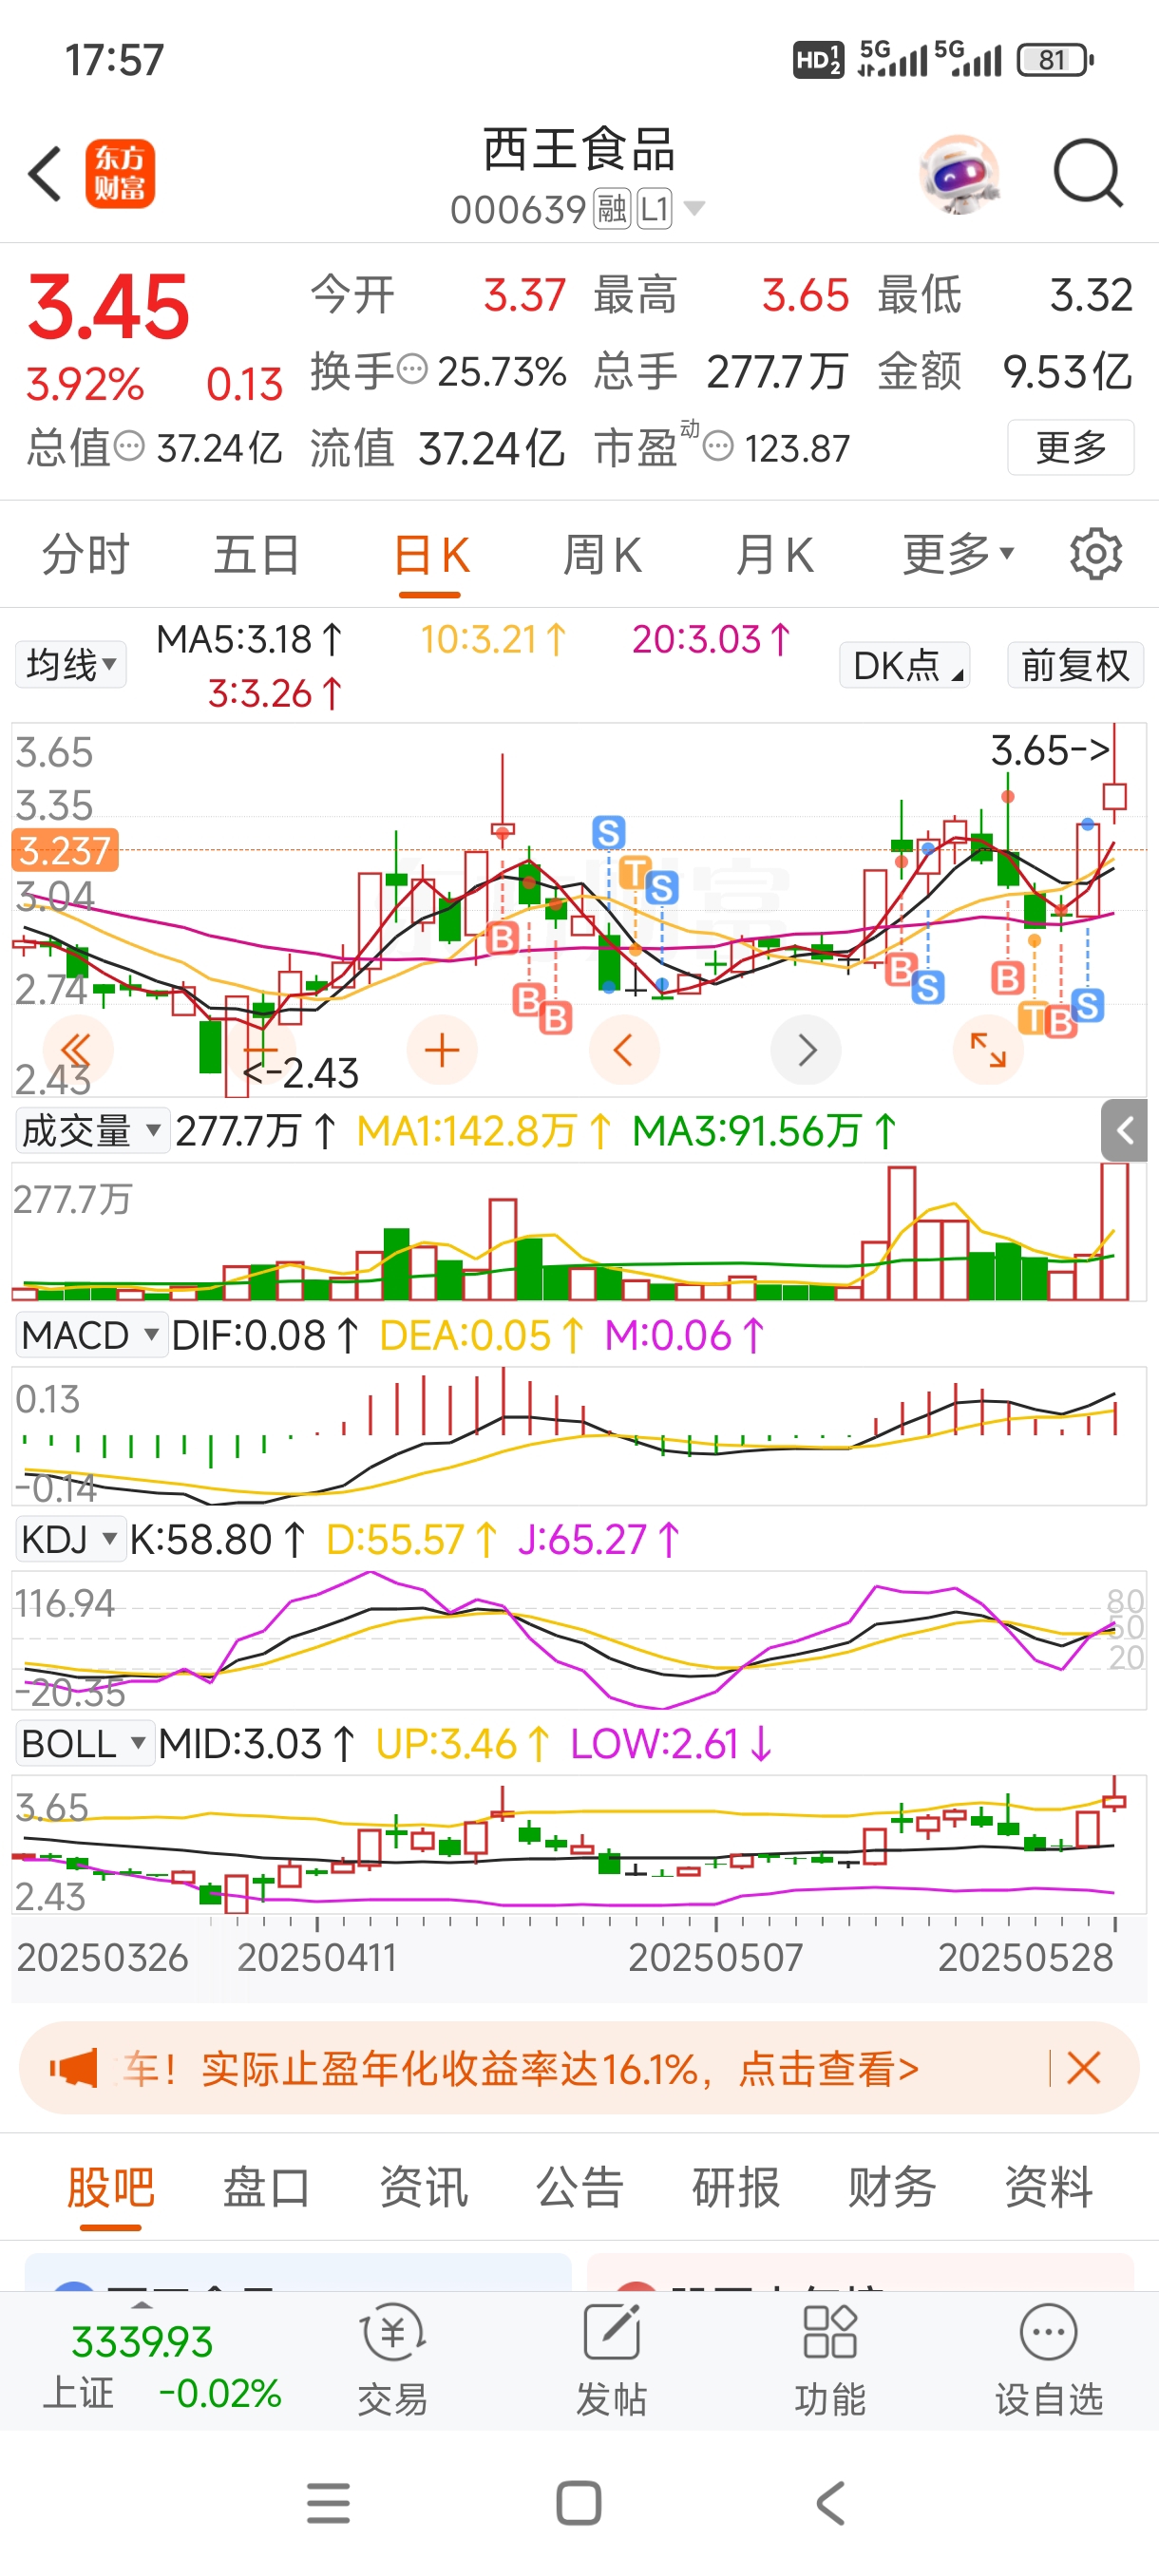Image resolution: width=1159 pixels, height=2576 pixels.
Task: Toggle DK点 indicator
Action: [905, 665]
